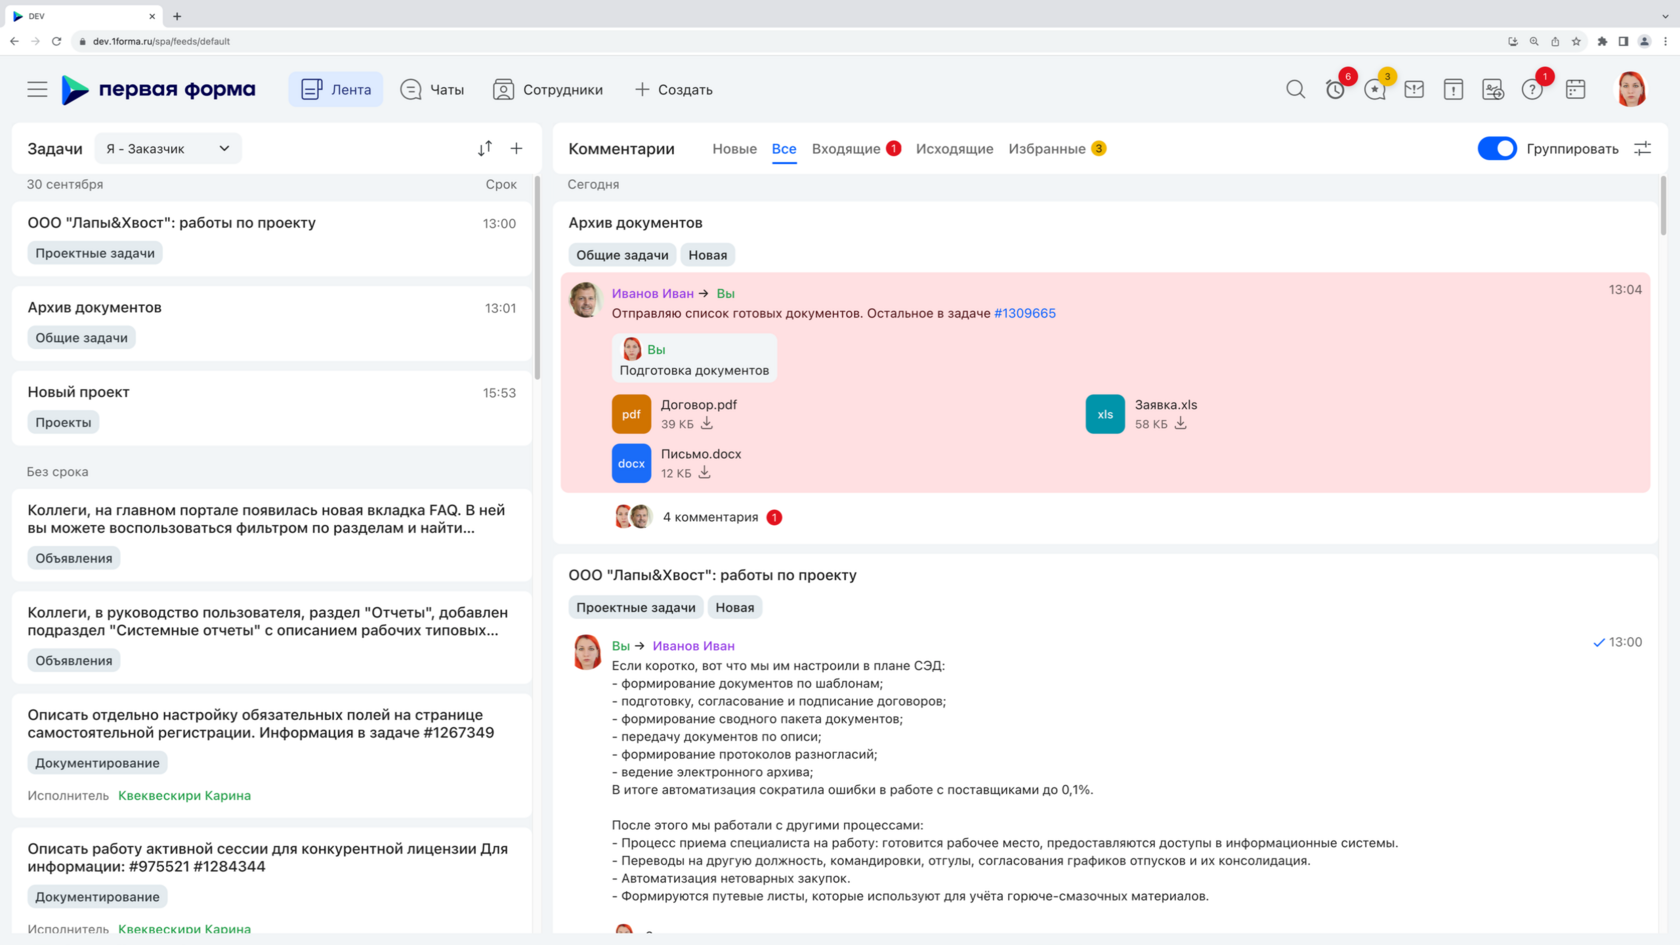Viewport: 1680px width, 945px height.
Task: Open the Заявка.xls file
Action: click(x=1166, y=405)
